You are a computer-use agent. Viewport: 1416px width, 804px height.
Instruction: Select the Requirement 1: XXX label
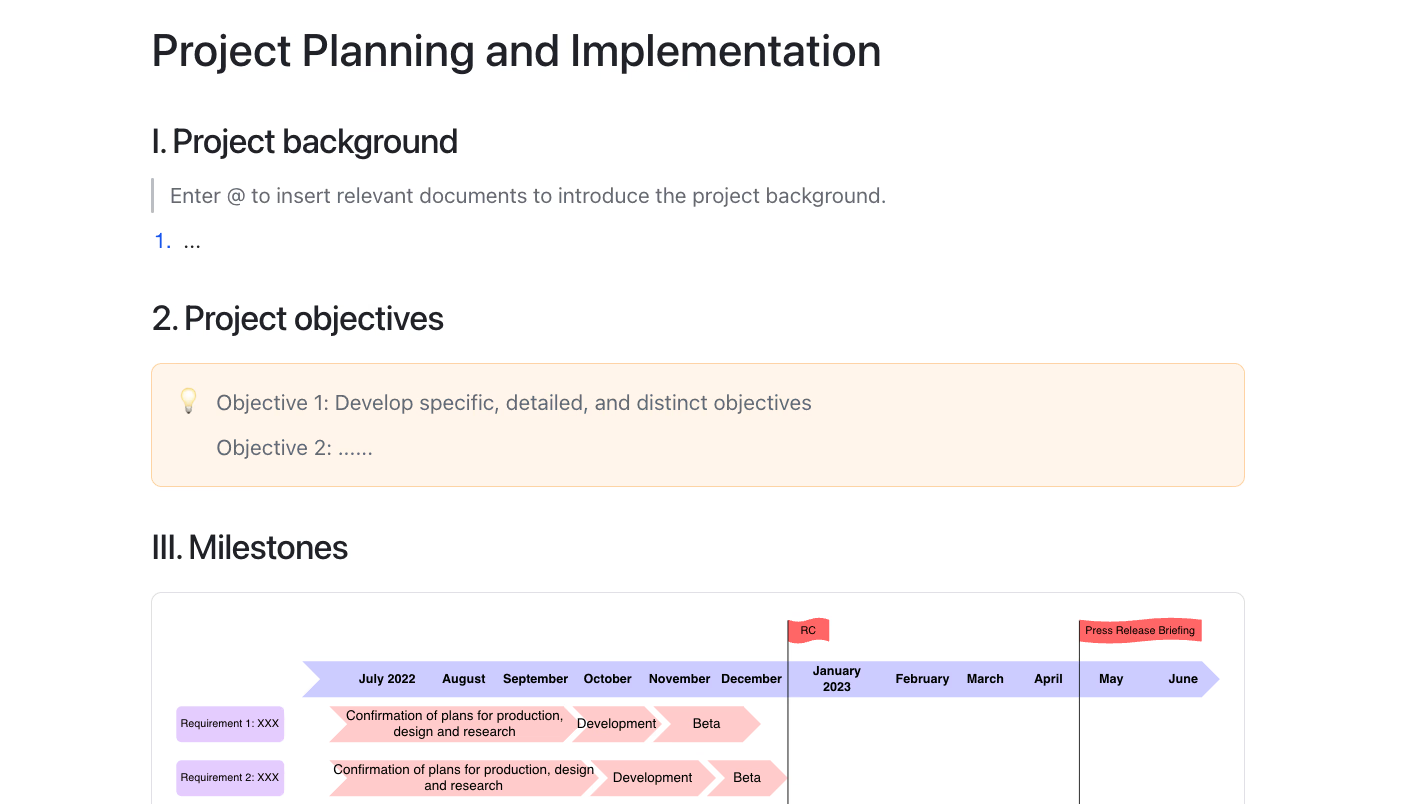[230, 724]
